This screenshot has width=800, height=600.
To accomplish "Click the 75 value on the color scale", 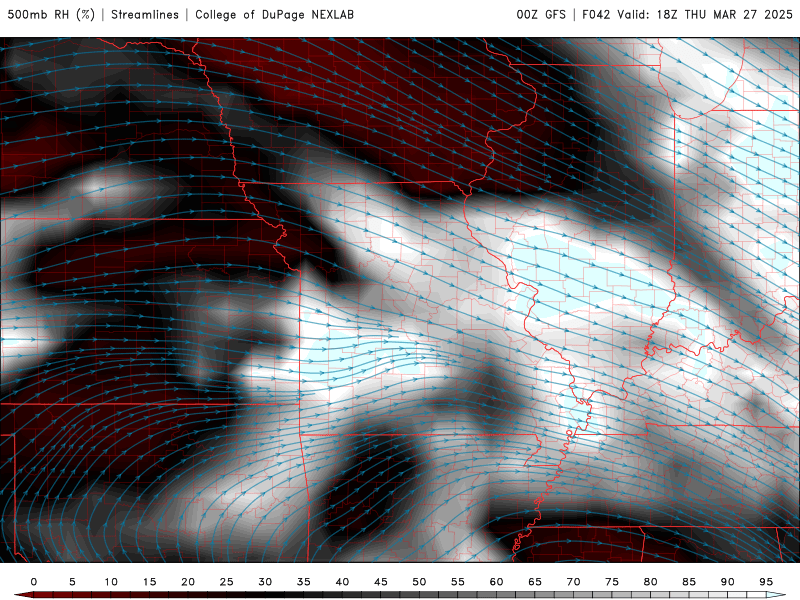I will [x=612, y=582].
